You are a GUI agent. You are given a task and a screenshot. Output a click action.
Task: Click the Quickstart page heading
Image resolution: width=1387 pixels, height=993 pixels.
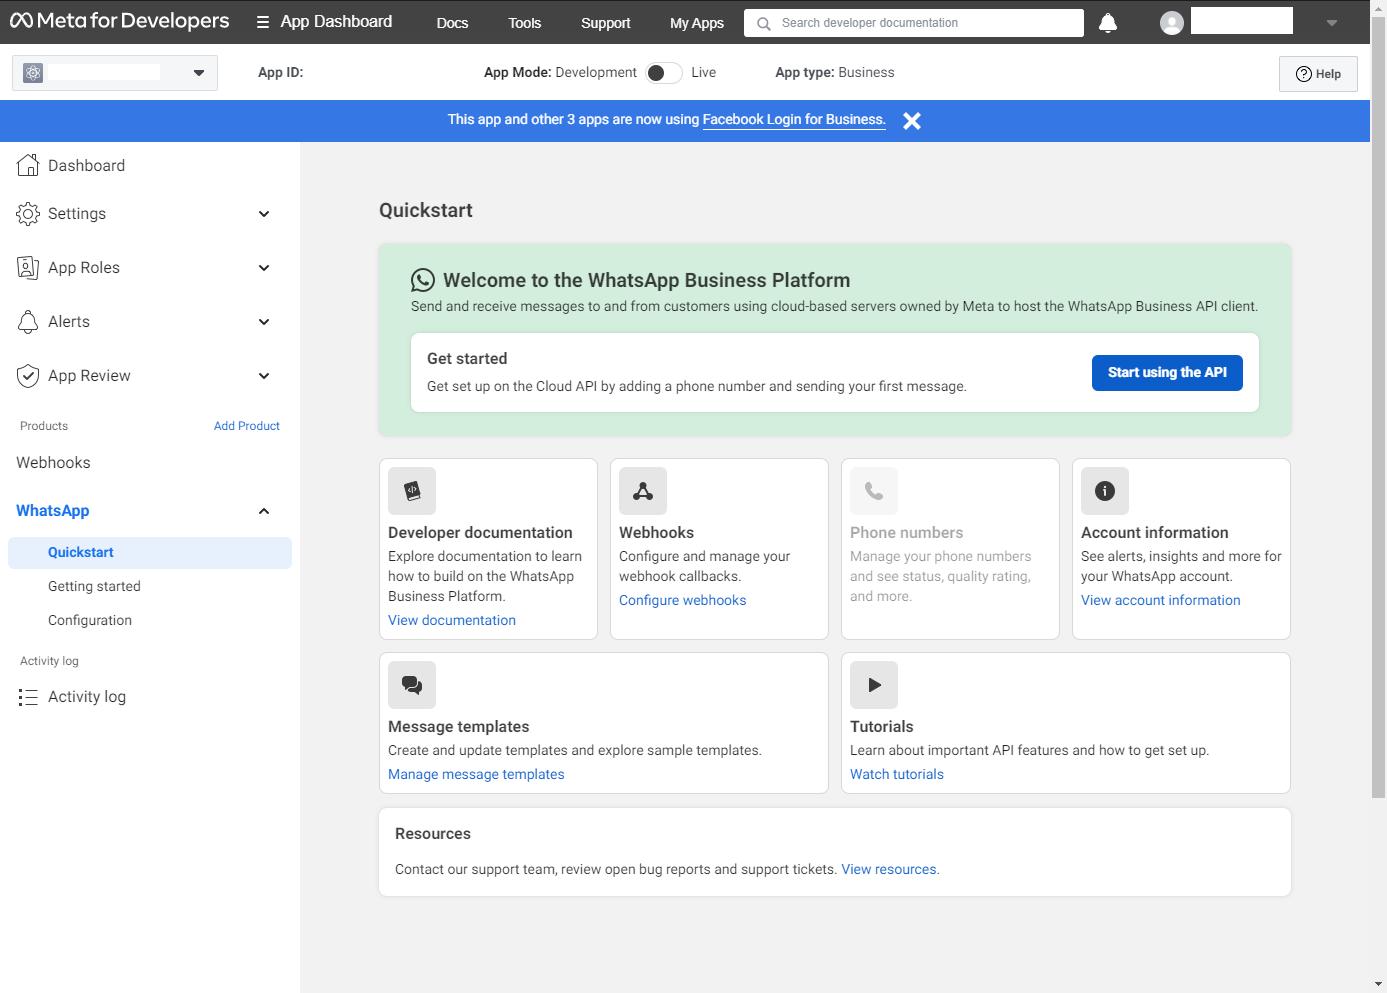(x=426, y=211)
